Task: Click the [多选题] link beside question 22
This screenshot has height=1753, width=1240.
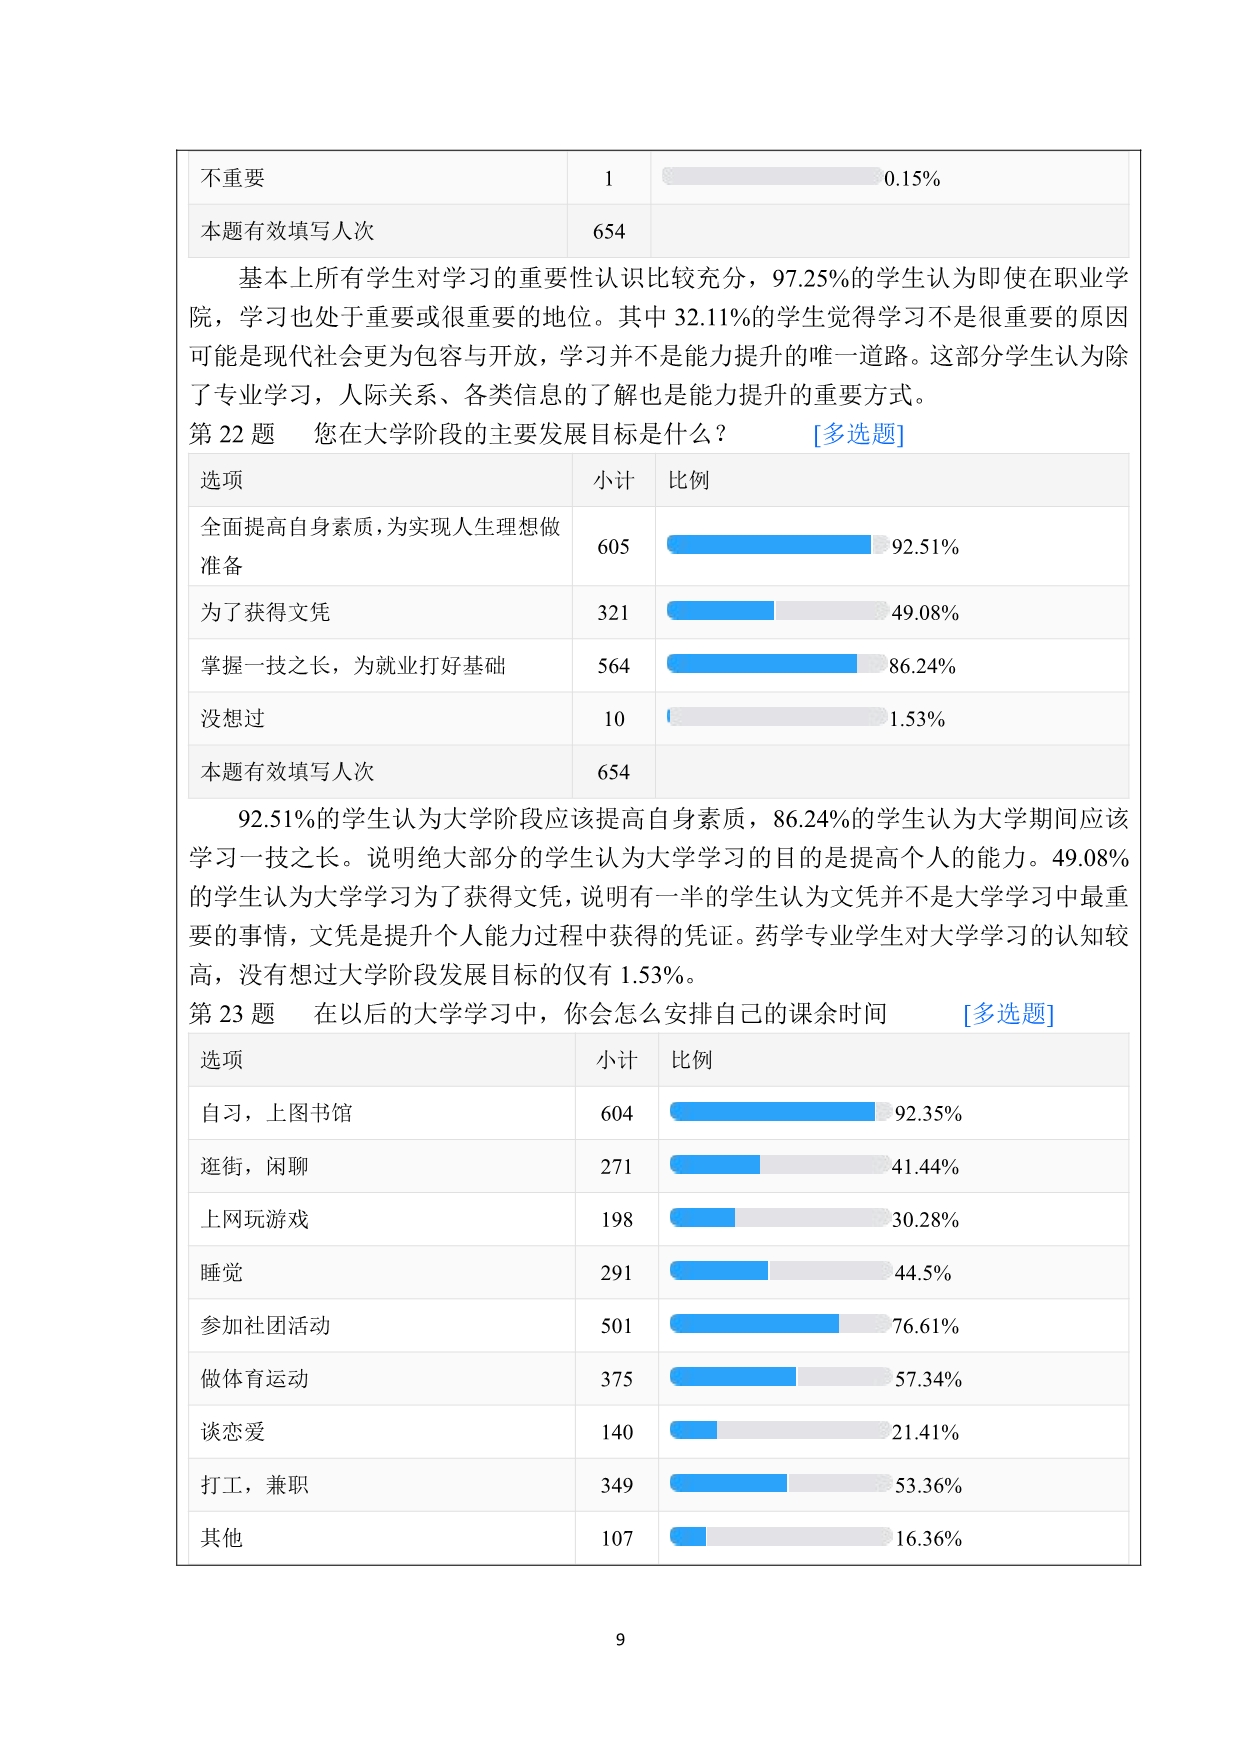Action: (x=858, y=434)
